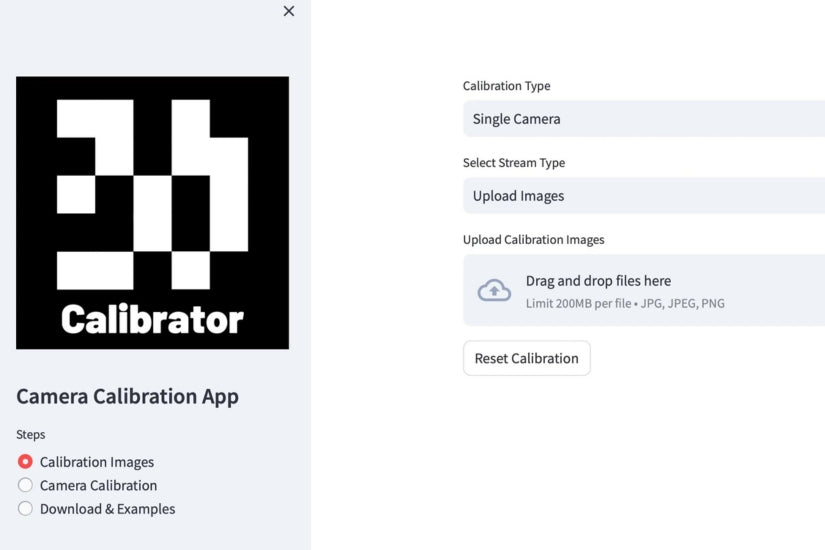Click the Calibration Type field label

(506, 86)
